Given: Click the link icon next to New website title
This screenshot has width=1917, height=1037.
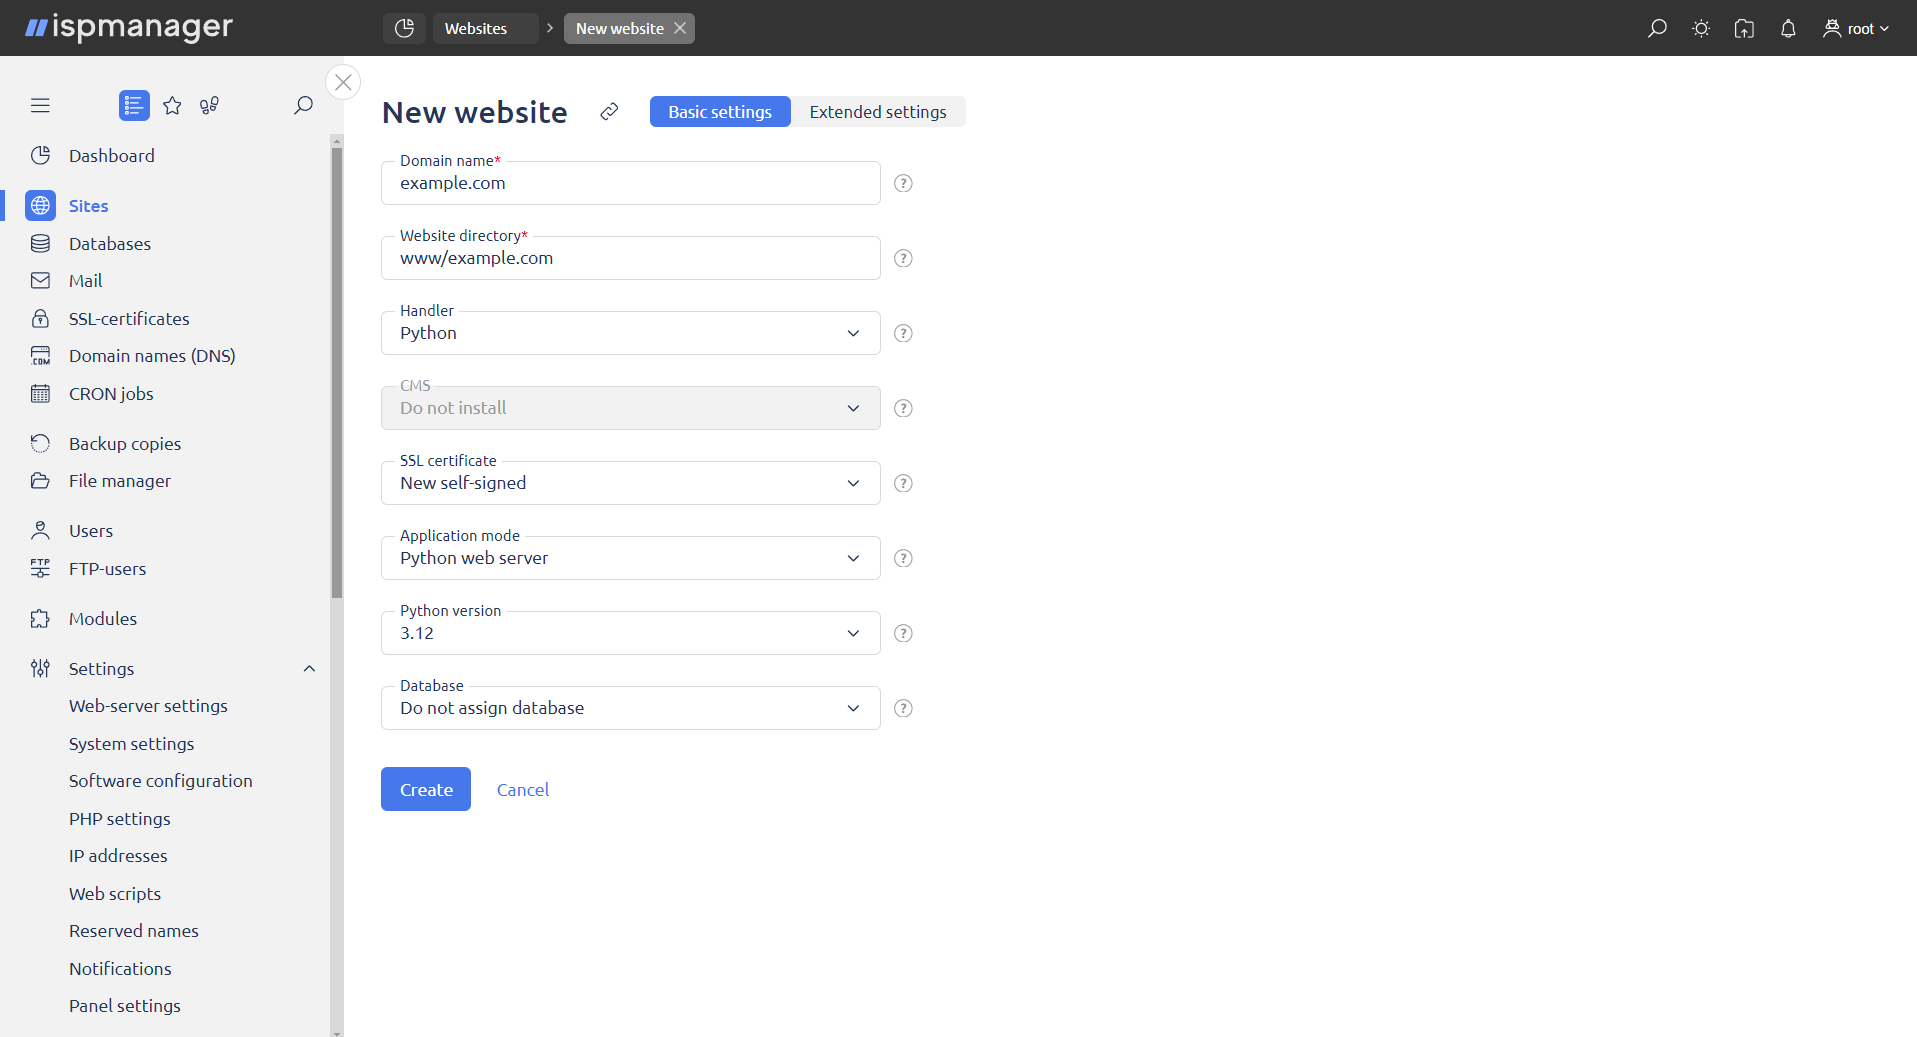Looking at the screenshot, I should click(x=609, y=112).
